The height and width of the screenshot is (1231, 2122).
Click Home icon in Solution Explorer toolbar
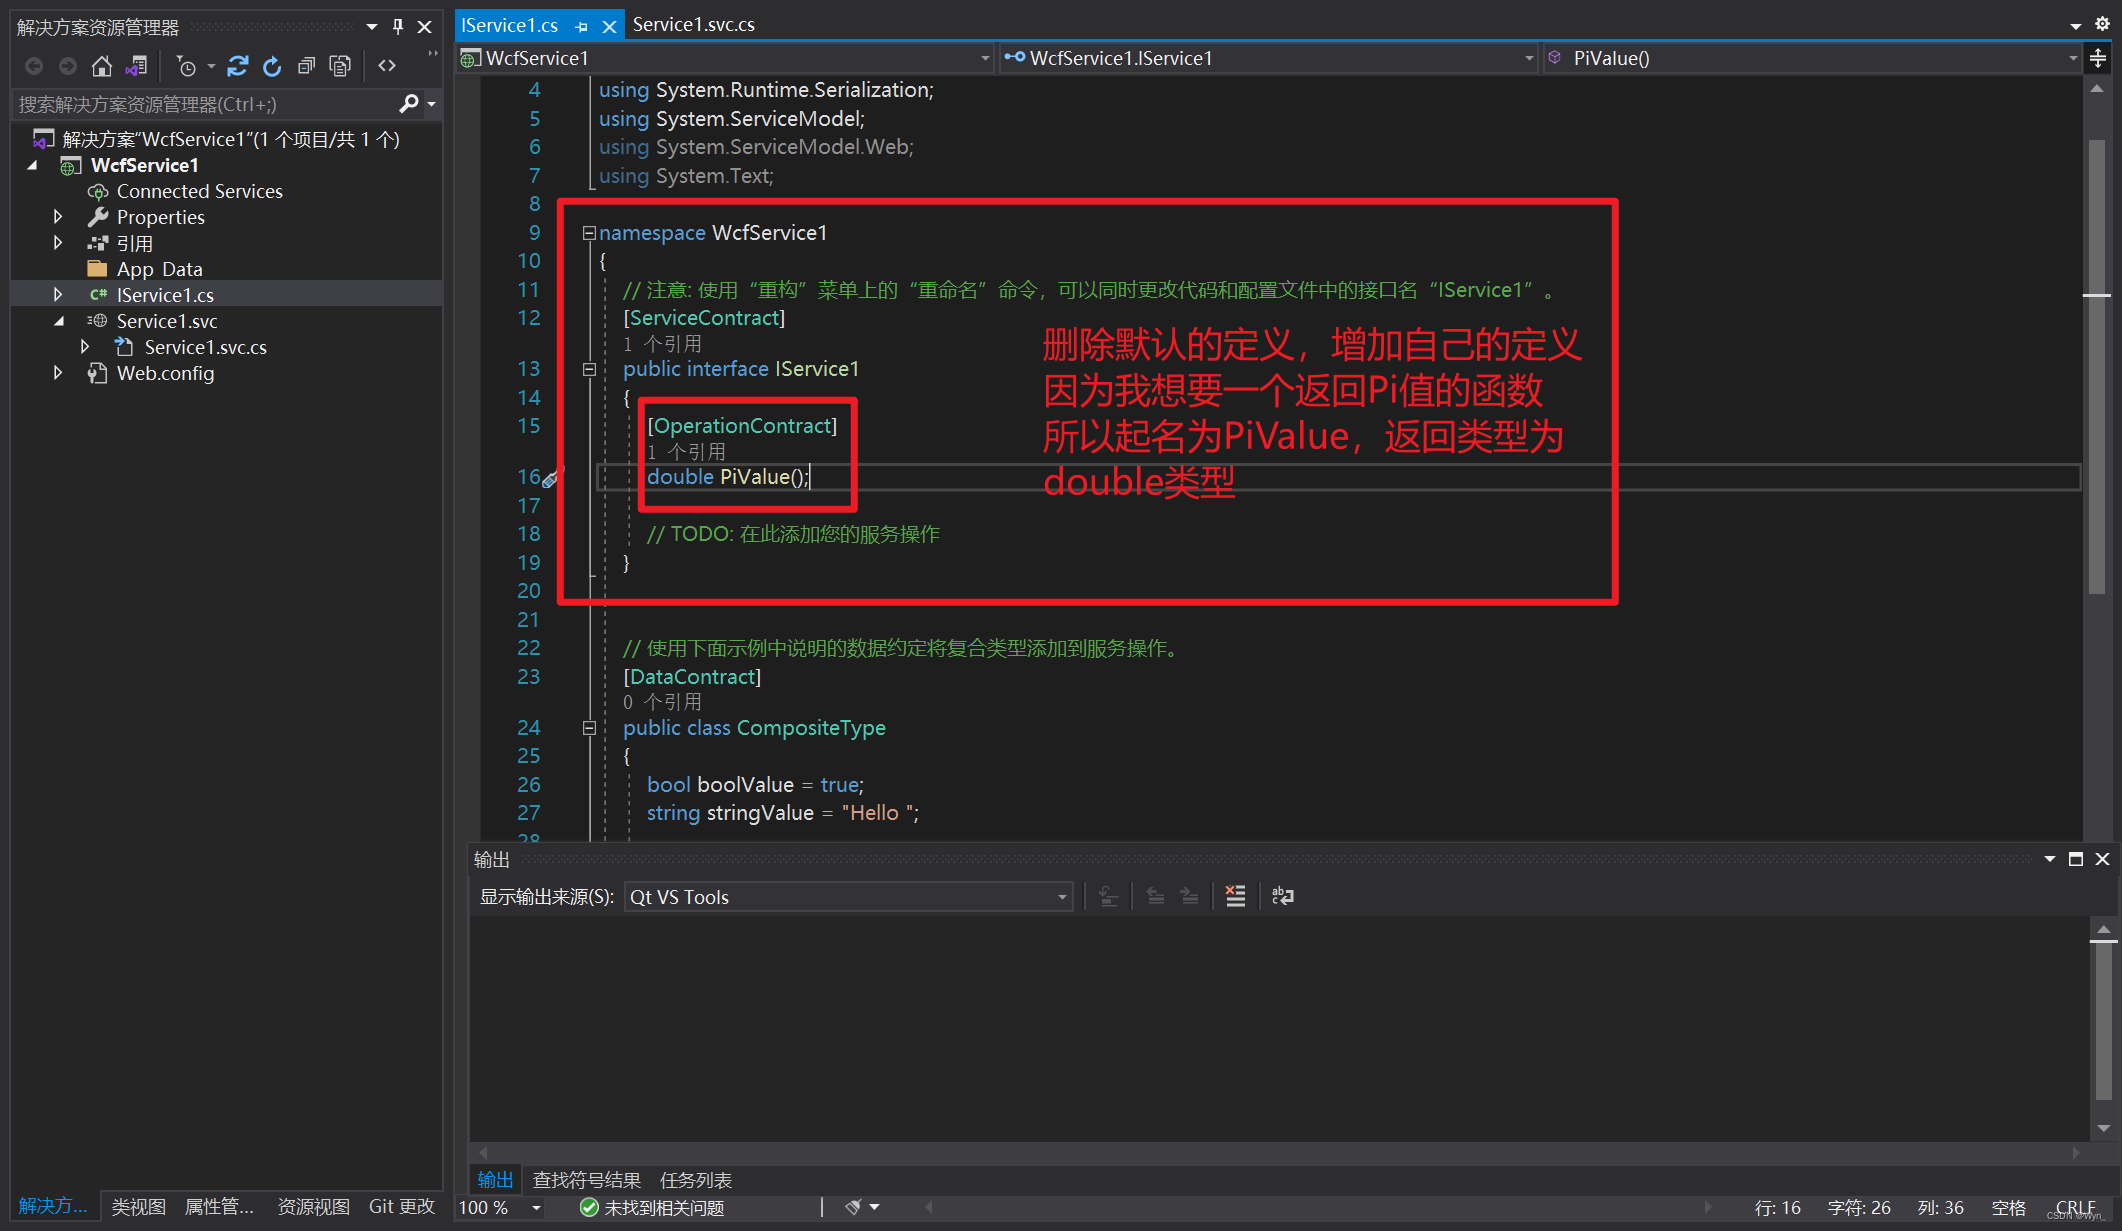[101, 66]
